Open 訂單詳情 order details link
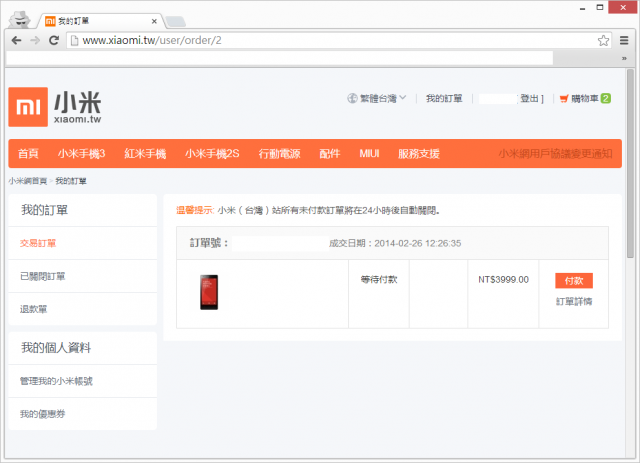The height and width of the screenshot is (463, 640). click(574, 301)
